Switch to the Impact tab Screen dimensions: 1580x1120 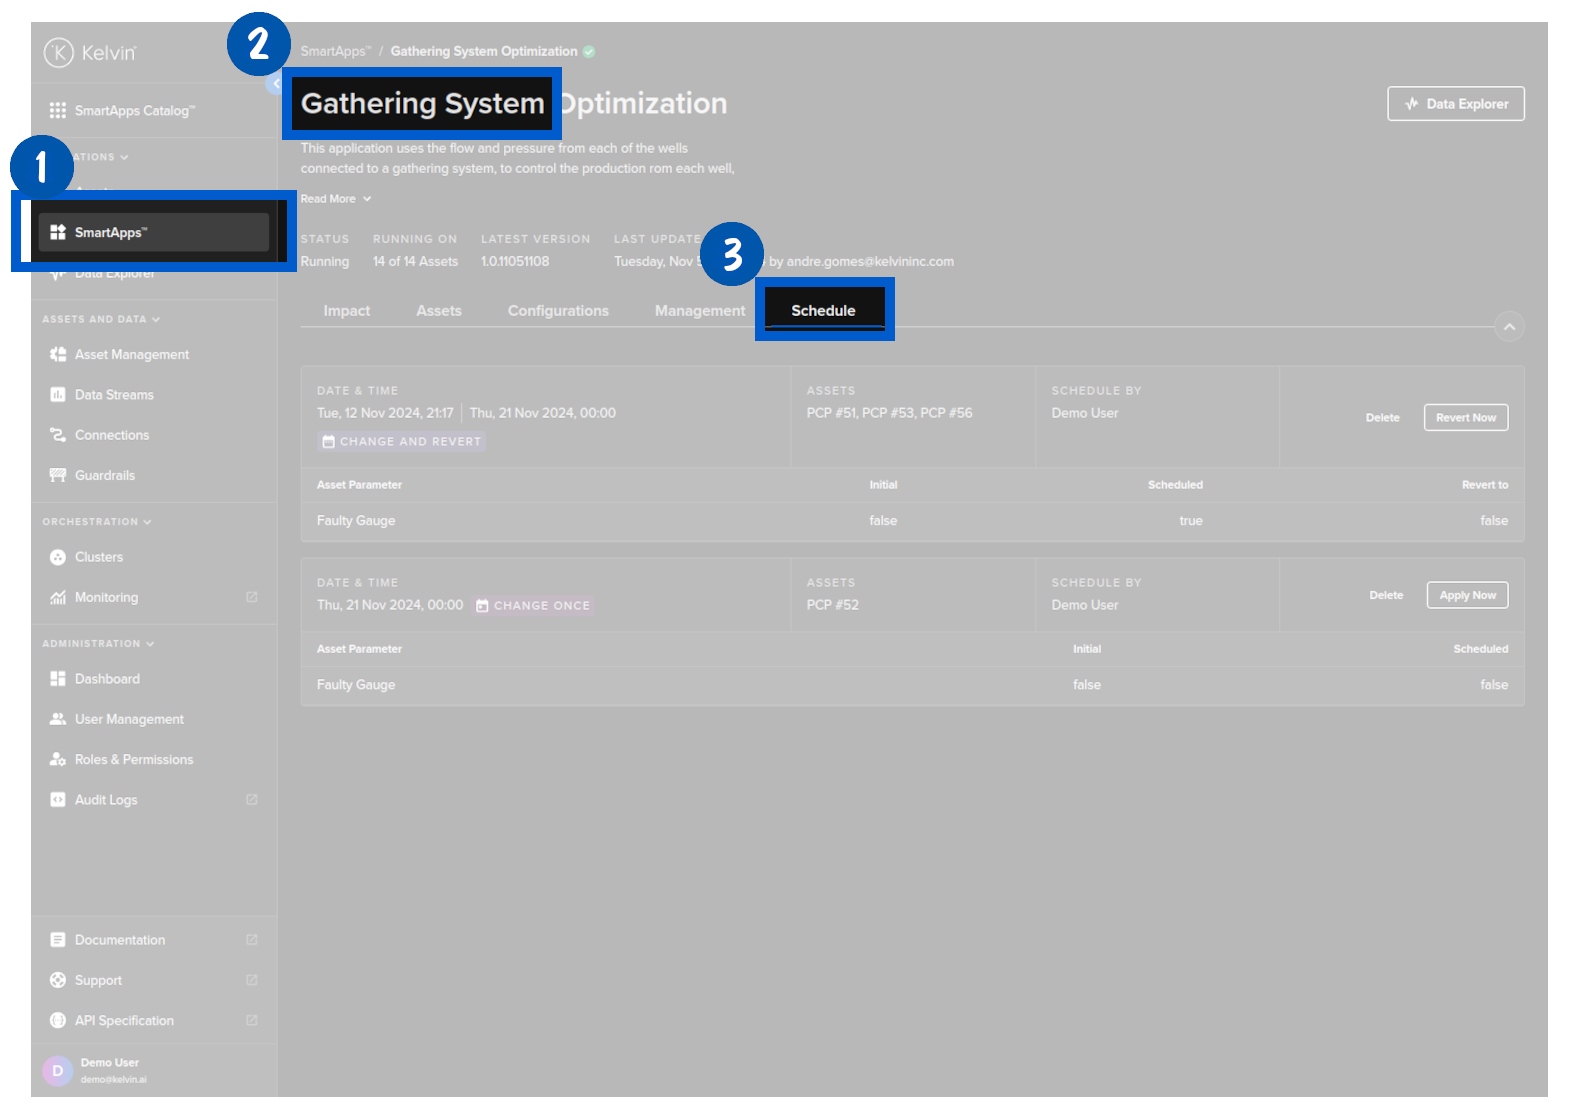tap(346, 311)
